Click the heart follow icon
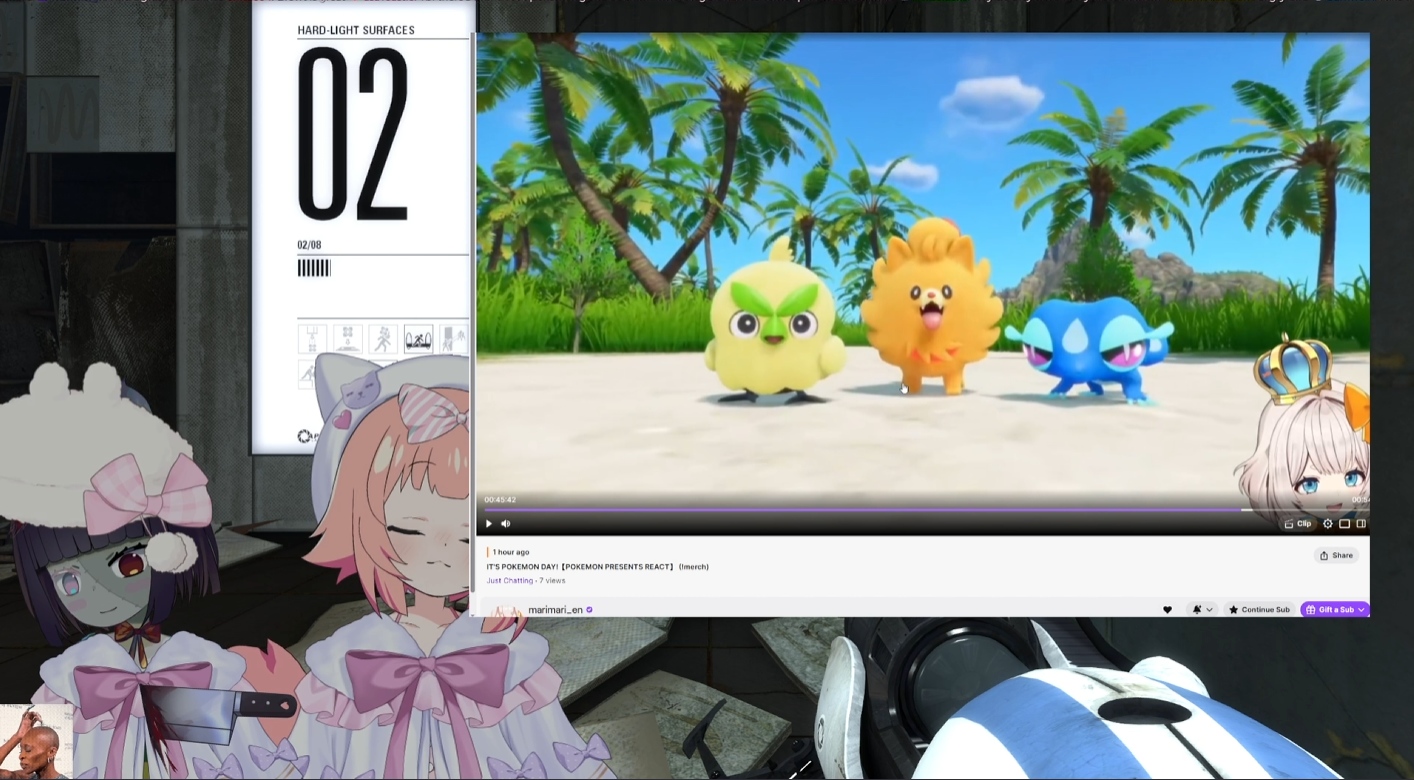 (x=1167, y=609)
